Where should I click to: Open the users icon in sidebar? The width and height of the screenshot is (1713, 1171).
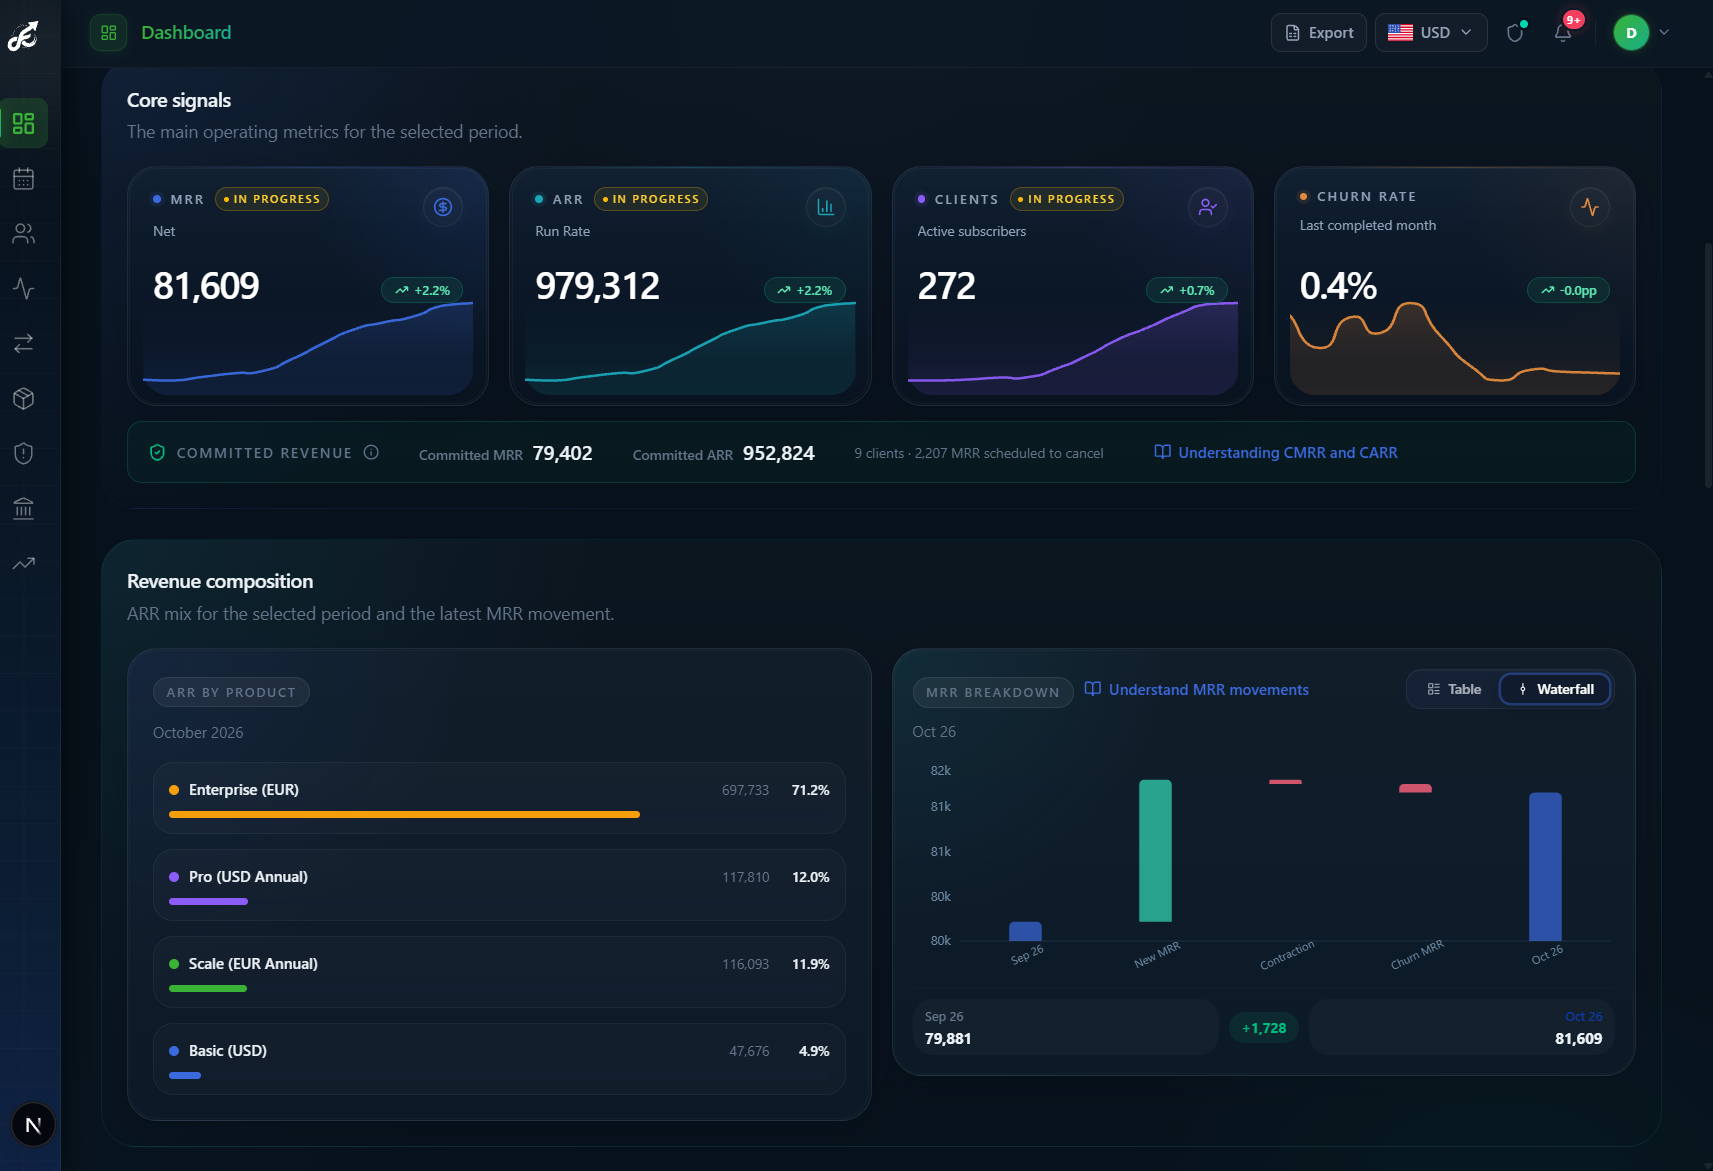(24, 234)
